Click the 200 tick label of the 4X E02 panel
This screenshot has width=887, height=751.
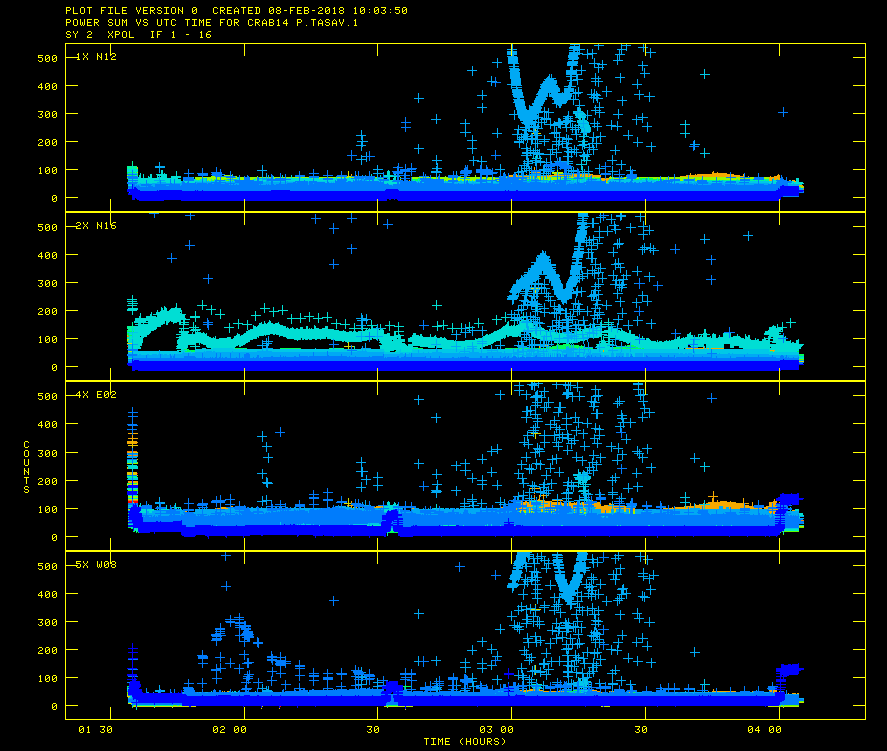pos(47,481)
